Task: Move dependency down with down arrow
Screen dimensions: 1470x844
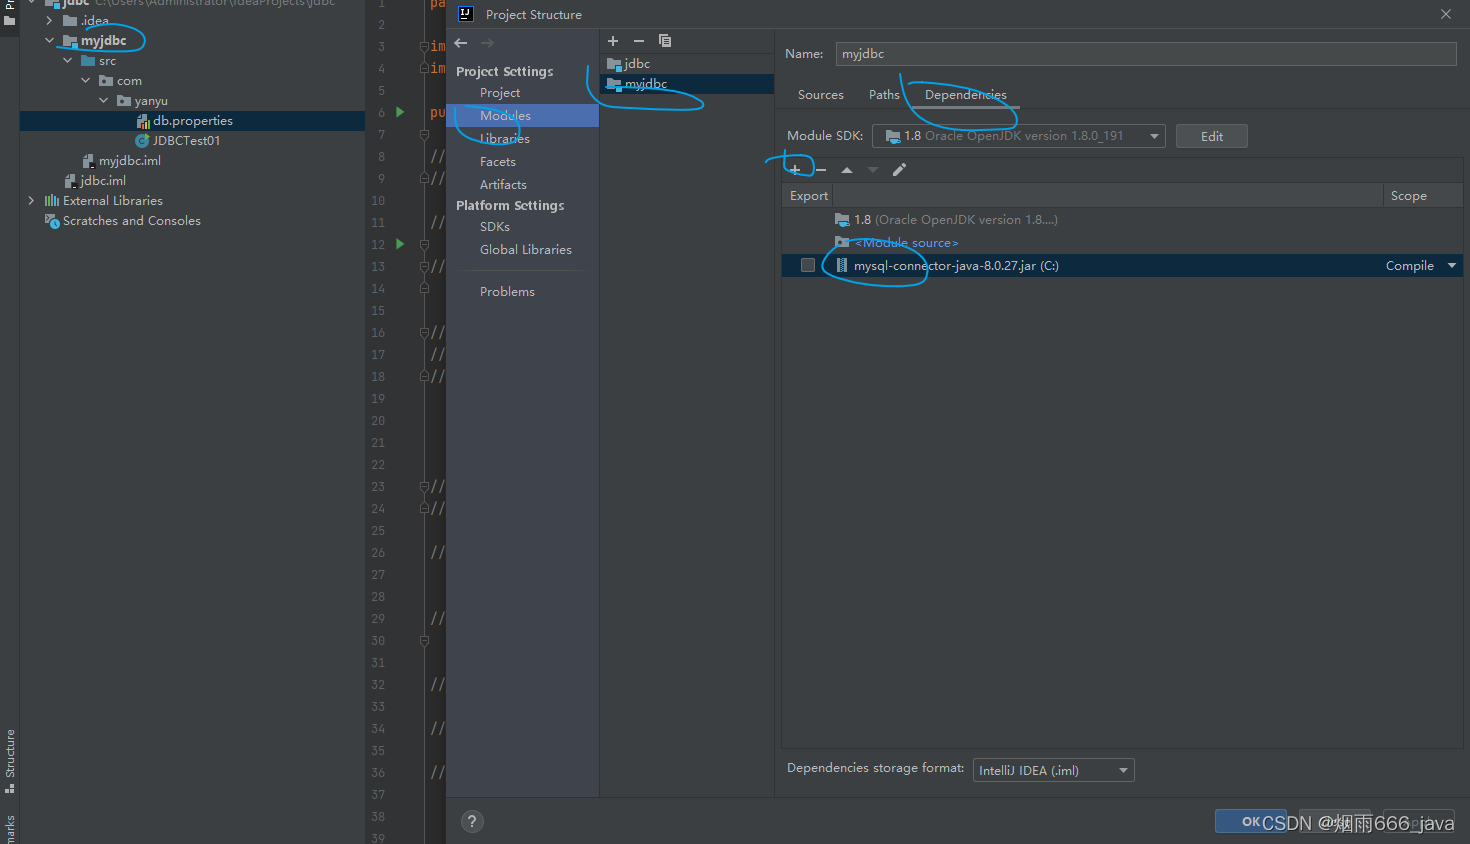Action: click(873, 170)
